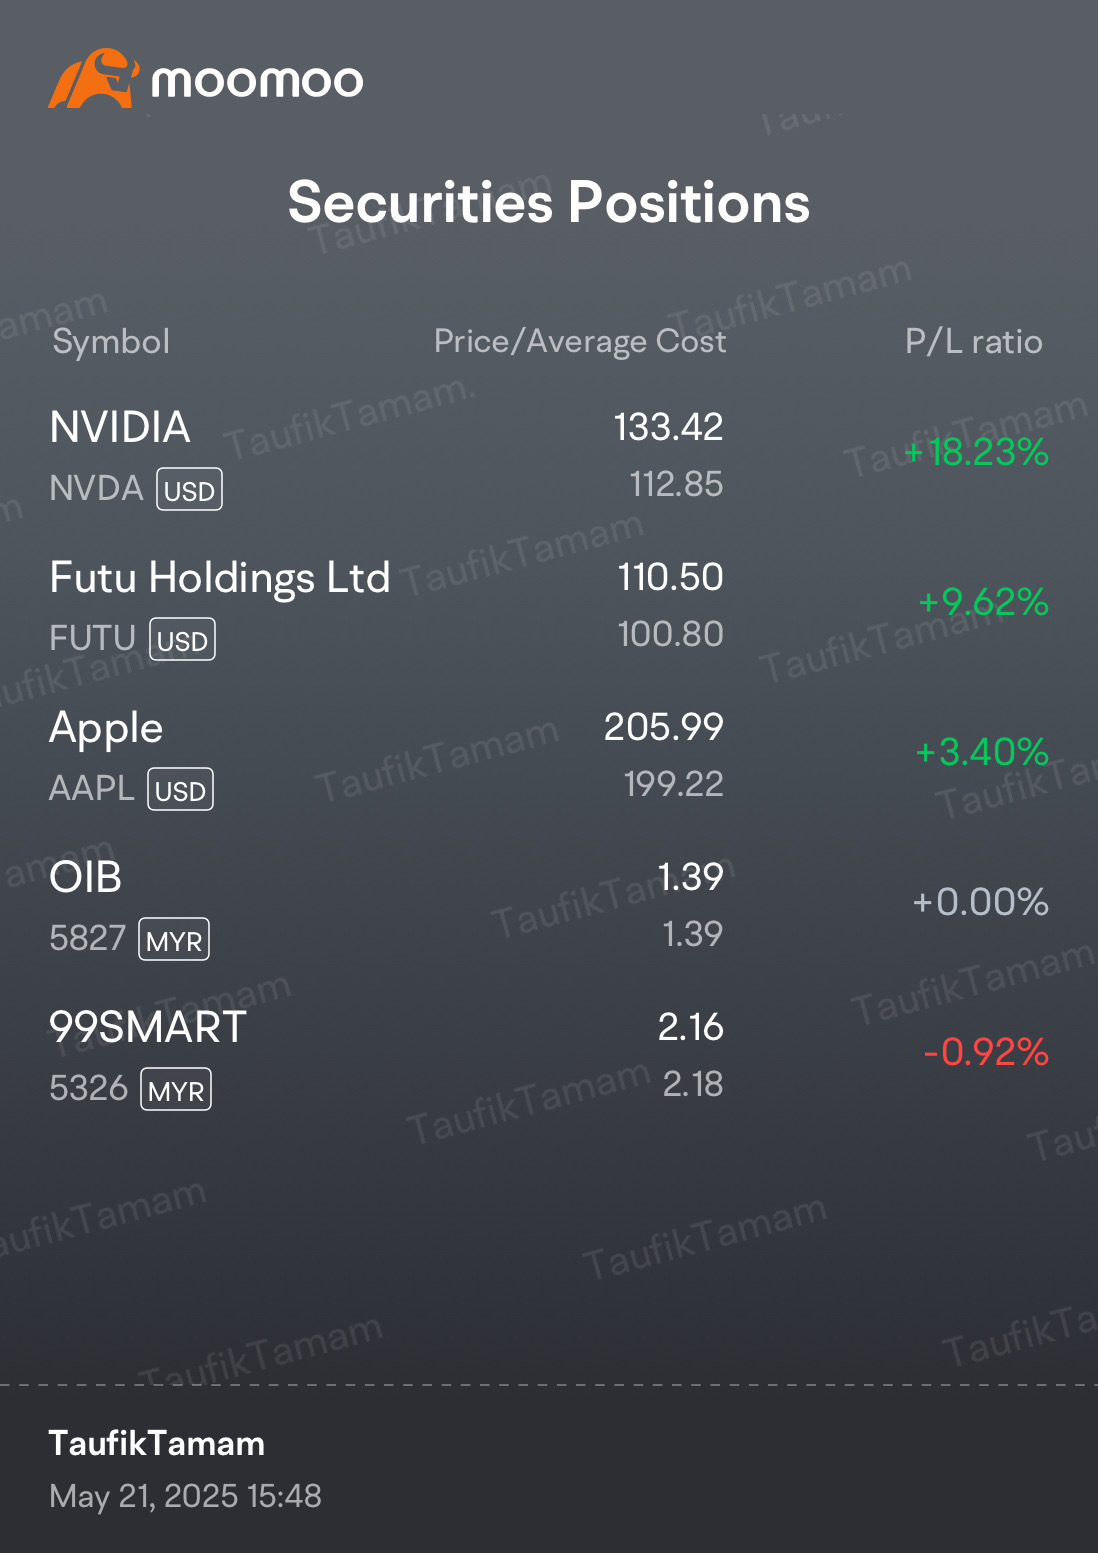Open the NVIDIA position row

point(549,456)
